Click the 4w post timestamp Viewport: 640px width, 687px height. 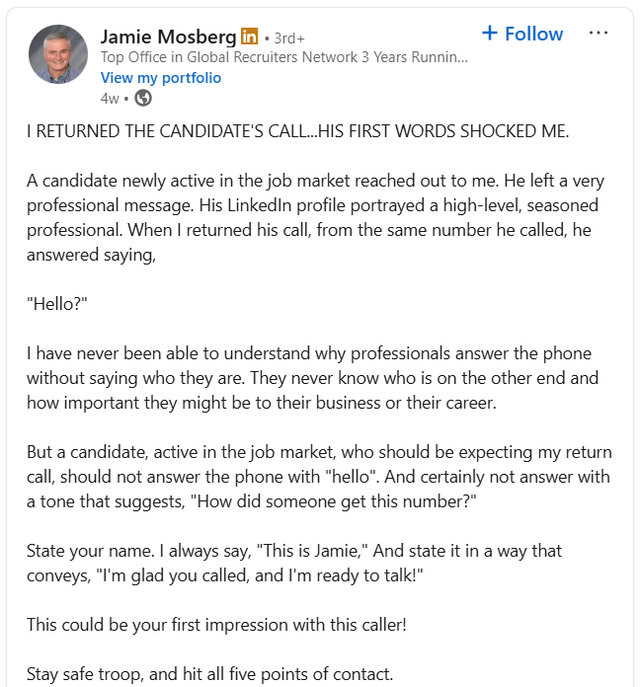(x=109, y=98)
